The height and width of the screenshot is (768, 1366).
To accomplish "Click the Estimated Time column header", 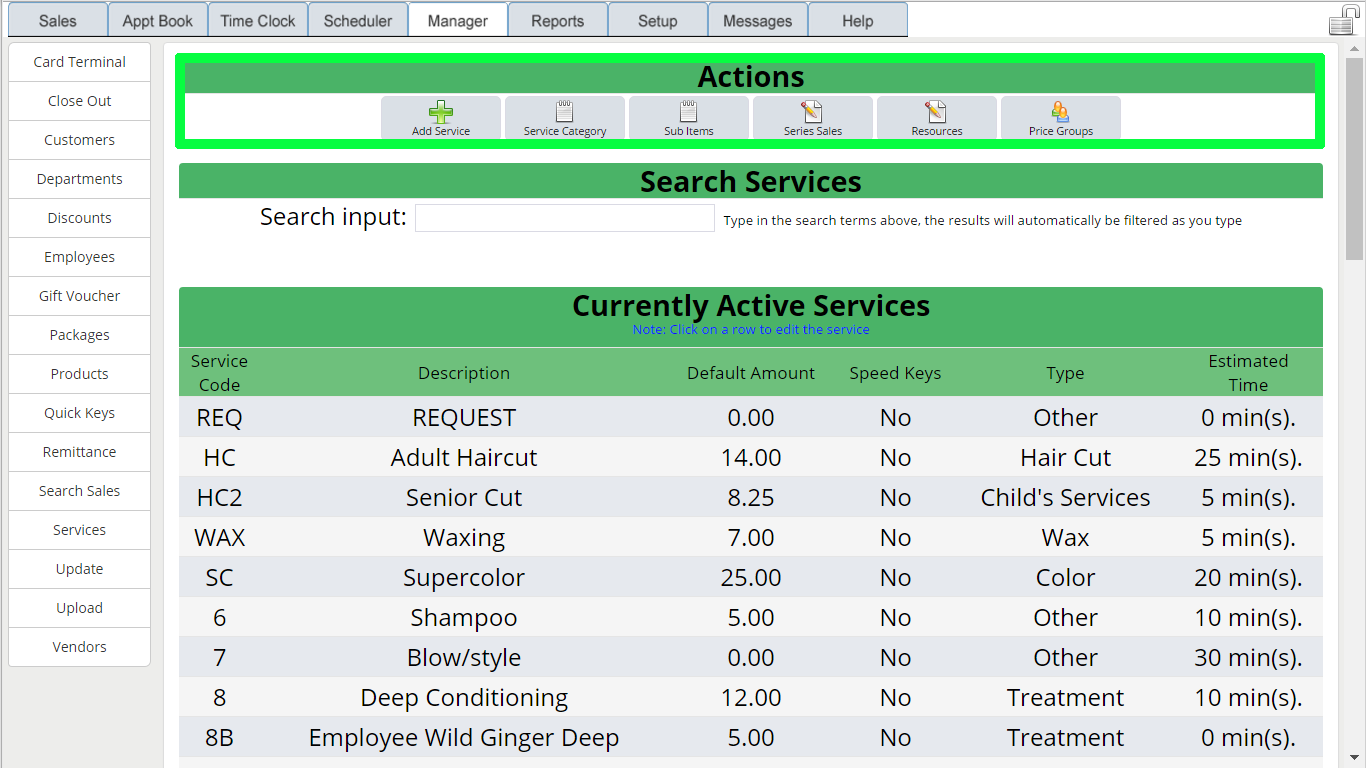I will 1248,373.
